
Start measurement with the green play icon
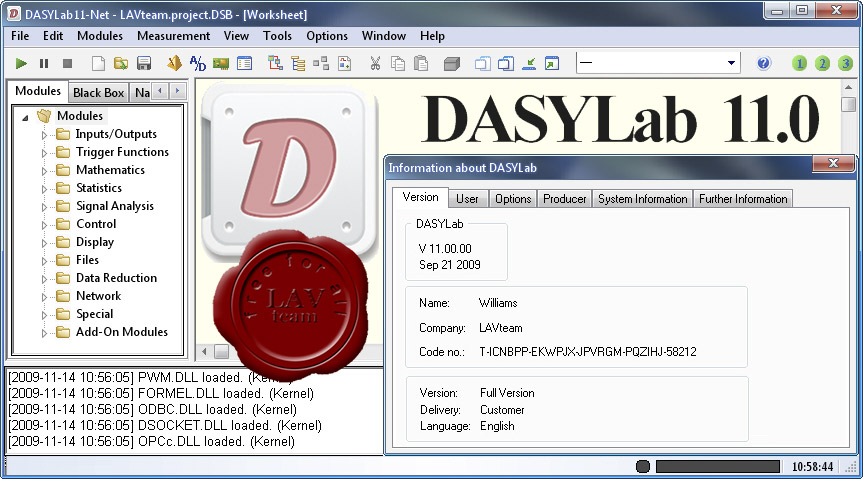(21, 64)
